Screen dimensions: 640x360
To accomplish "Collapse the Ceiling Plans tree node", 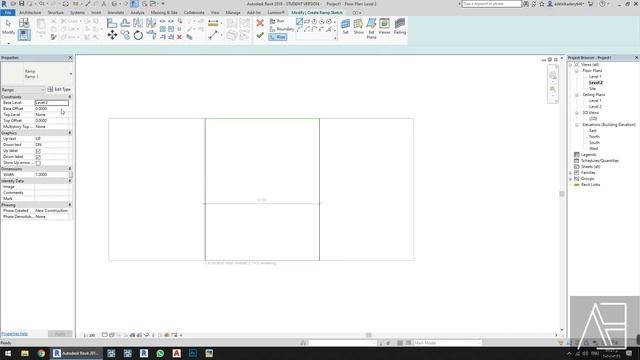I will pos(577,95).
